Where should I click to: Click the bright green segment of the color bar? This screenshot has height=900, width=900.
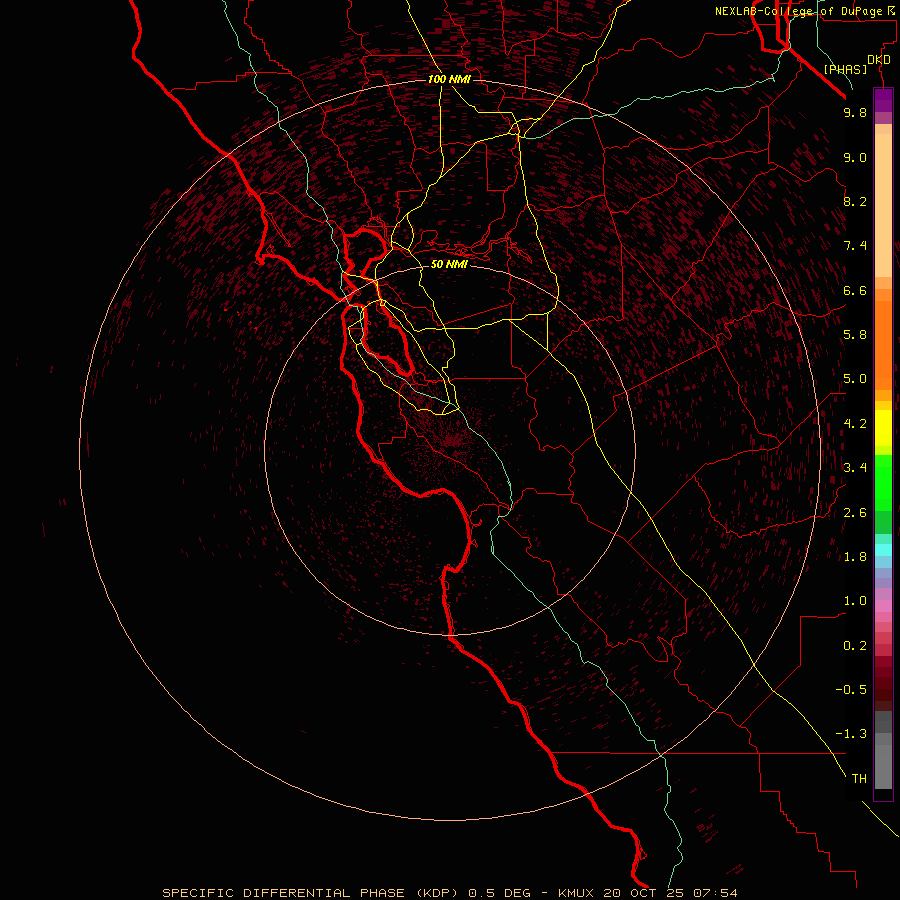[x=883, y=482]
